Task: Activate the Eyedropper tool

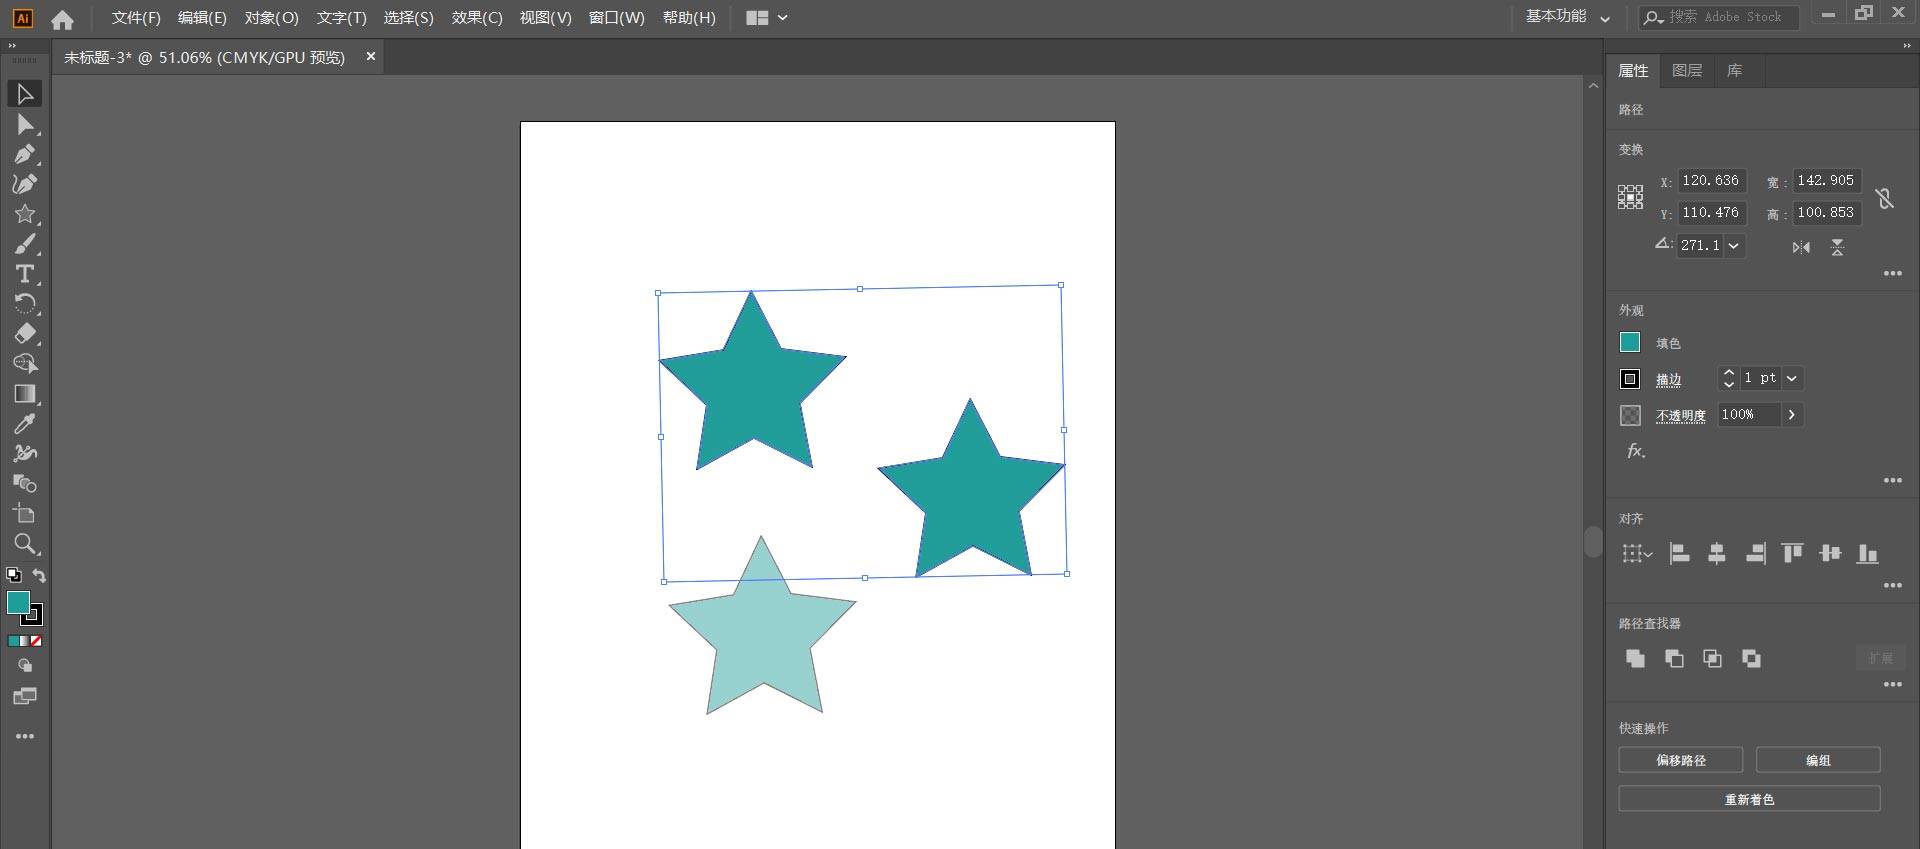Action: tap(25, 424)
